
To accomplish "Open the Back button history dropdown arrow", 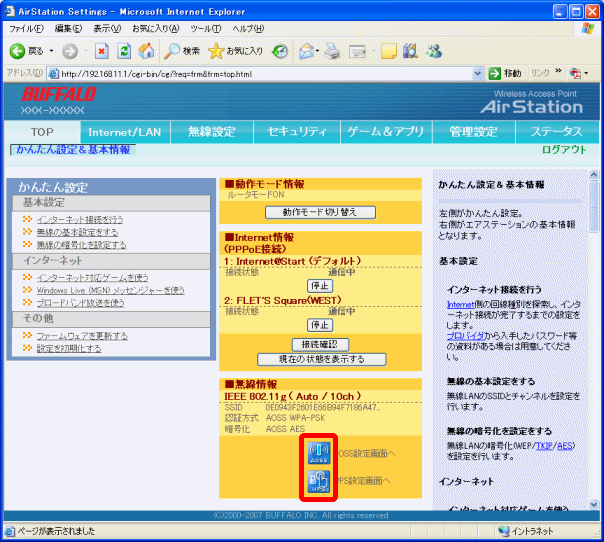I will [x=49, y=50].
